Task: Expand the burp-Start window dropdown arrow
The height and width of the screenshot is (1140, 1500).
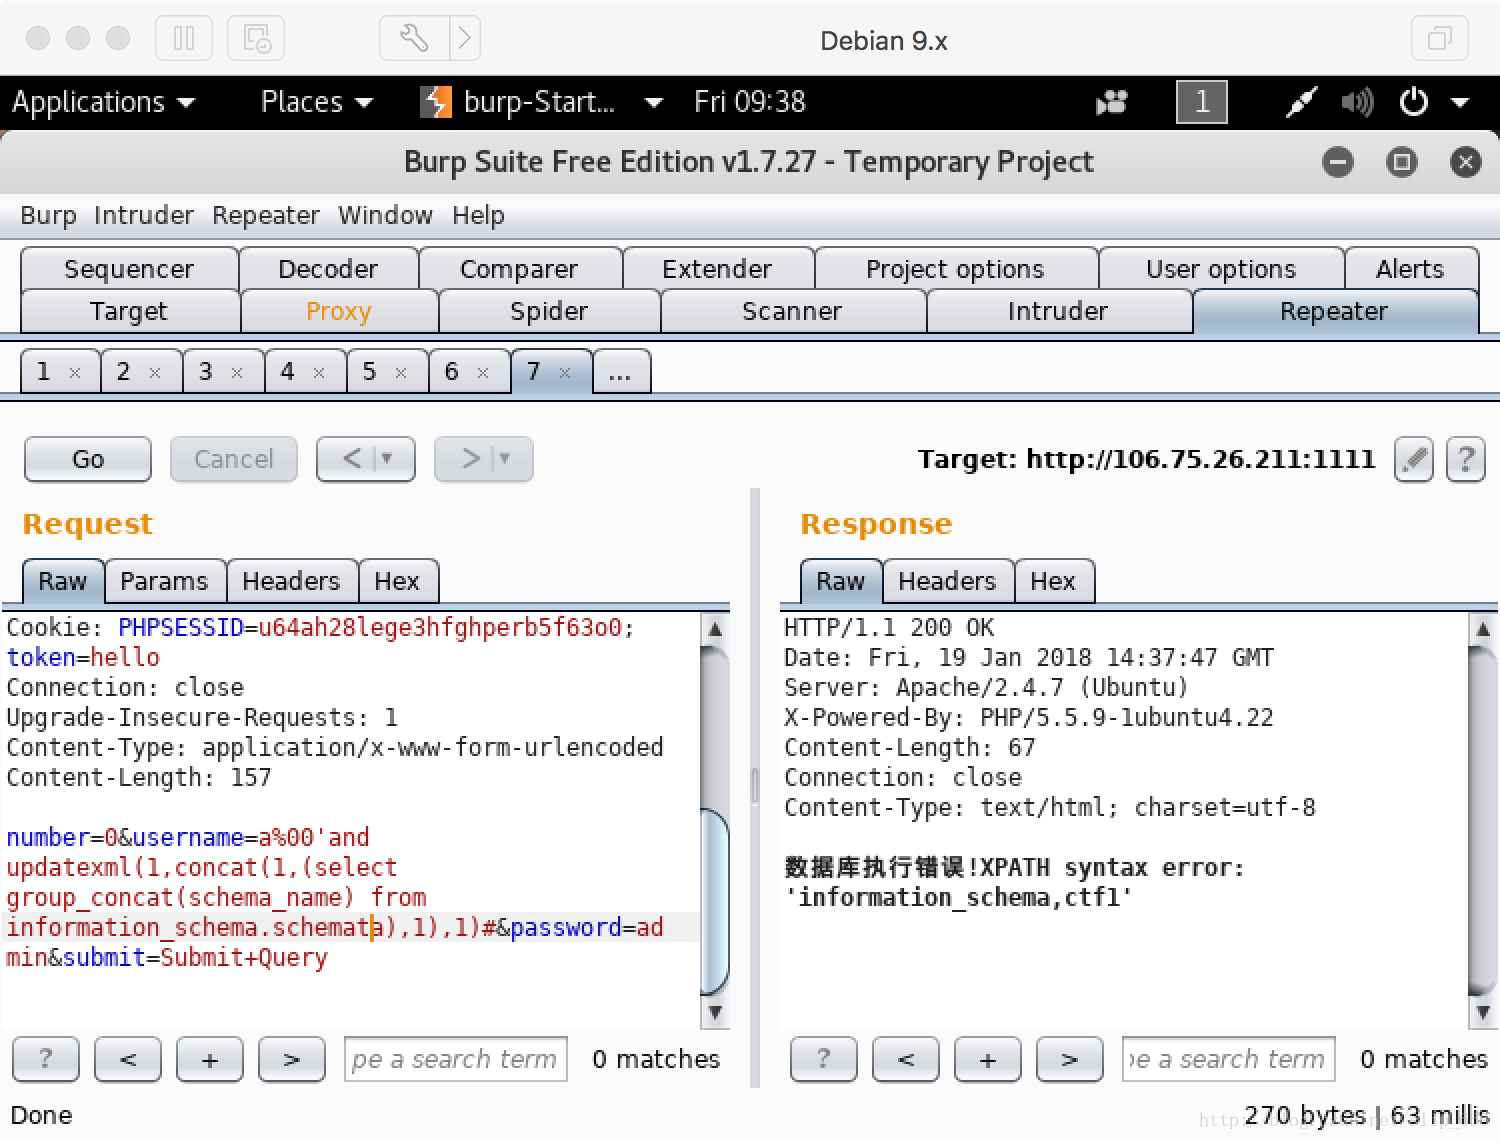Action: (x=654, y=102)
